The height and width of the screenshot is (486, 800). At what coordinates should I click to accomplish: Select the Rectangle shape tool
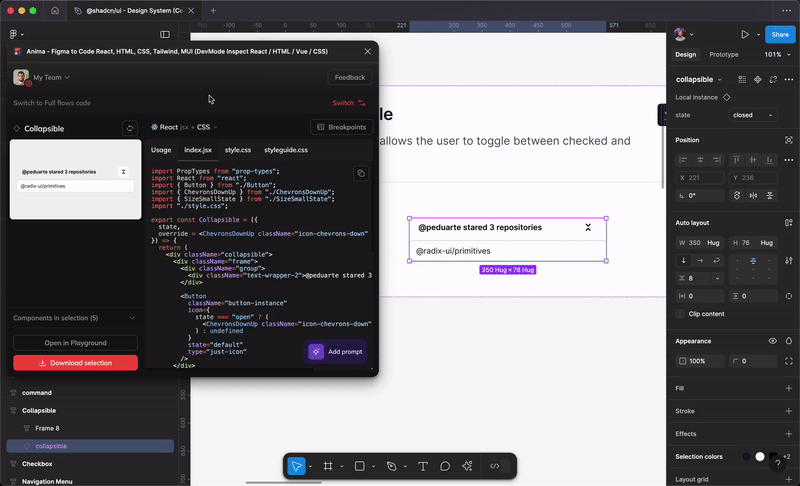point(360,466)
